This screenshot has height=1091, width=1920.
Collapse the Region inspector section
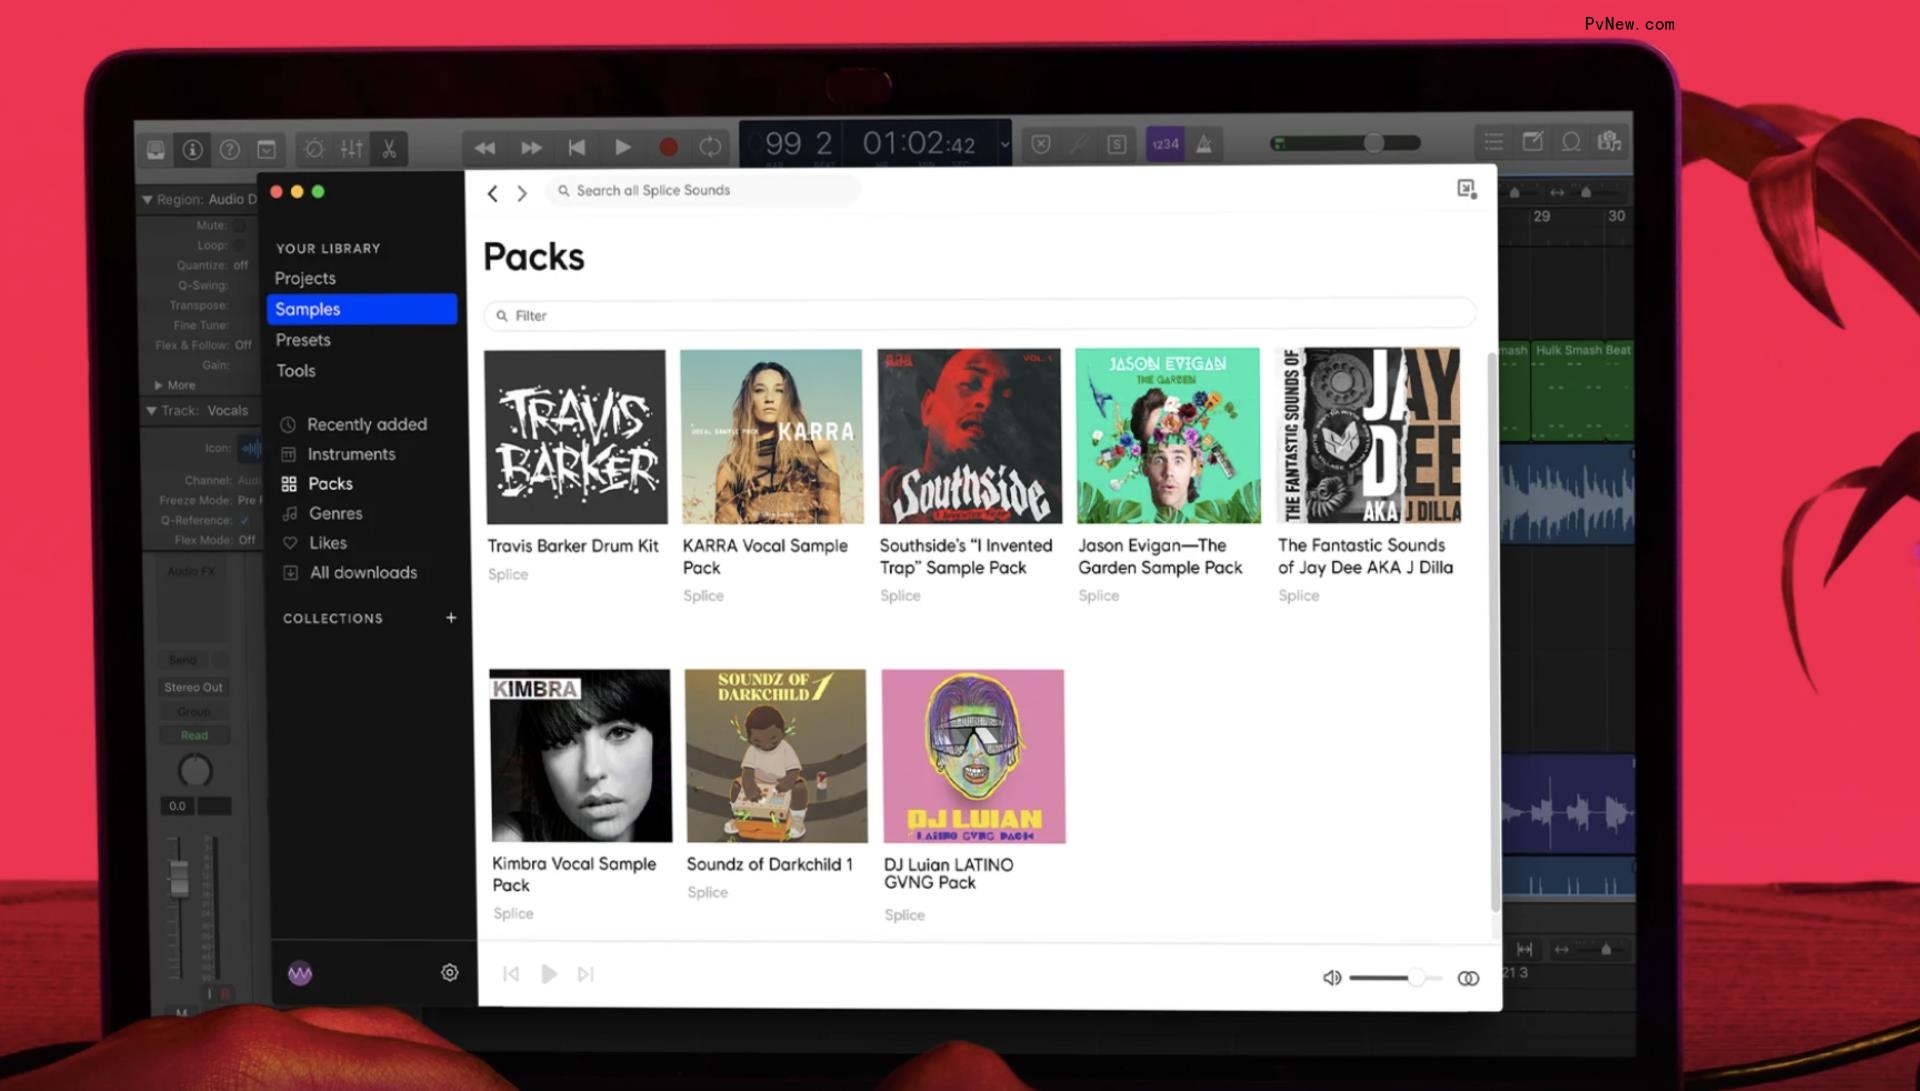(148, 199)
